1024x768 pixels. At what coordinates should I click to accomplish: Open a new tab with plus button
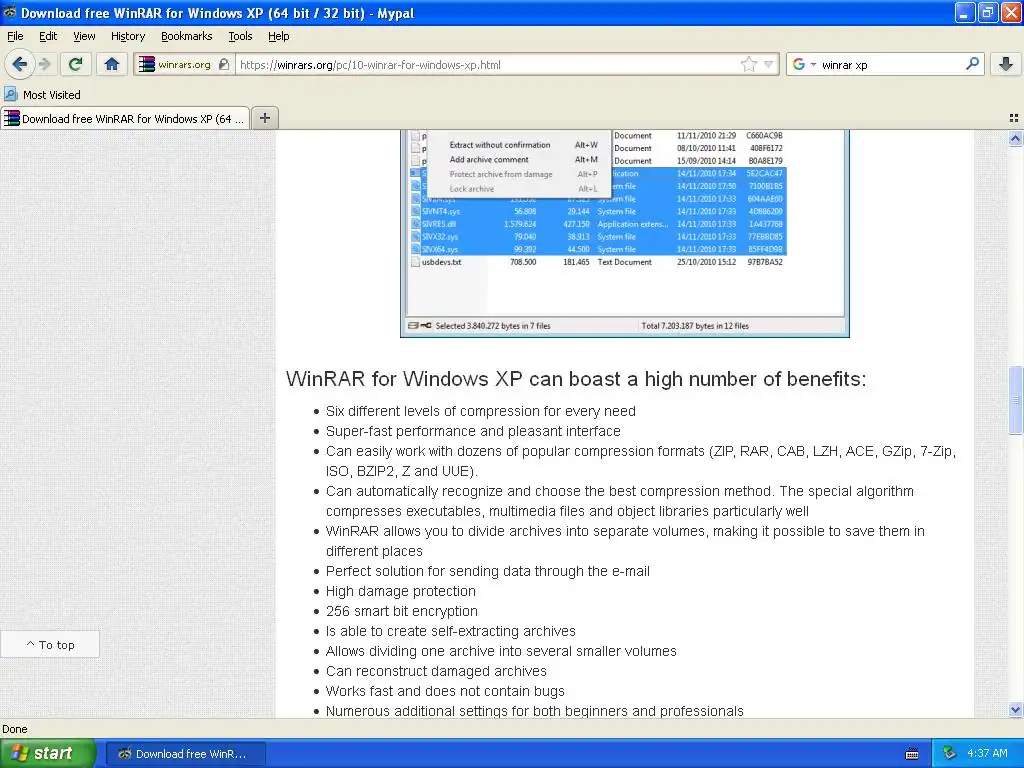point(264,118)
